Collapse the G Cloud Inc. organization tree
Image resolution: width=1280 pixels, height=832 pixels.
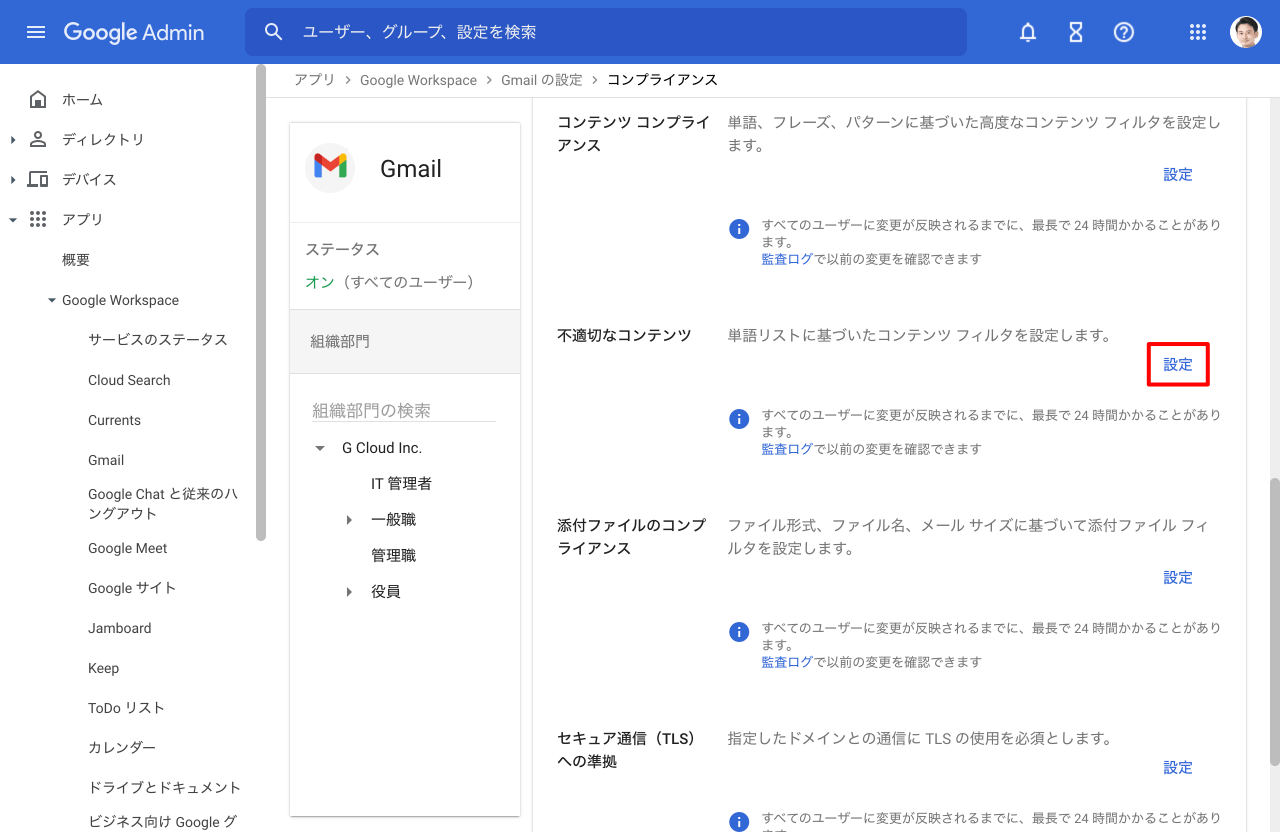click(x=320, y=448)
